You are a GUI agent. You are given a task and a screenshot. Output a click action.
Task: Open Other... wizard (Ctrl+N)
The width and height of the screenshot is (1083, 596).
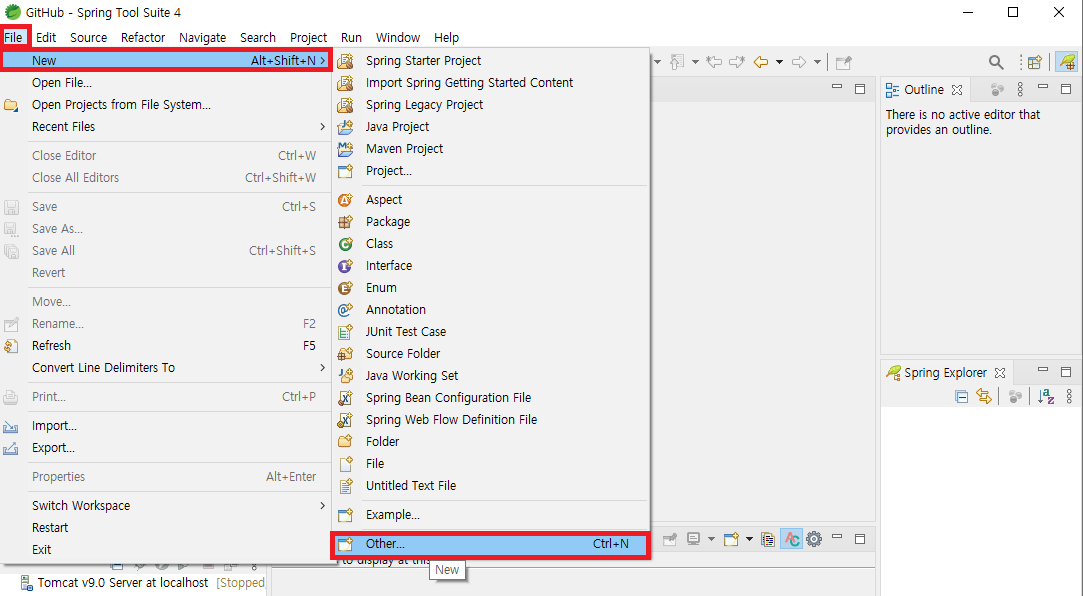[490, 544]
